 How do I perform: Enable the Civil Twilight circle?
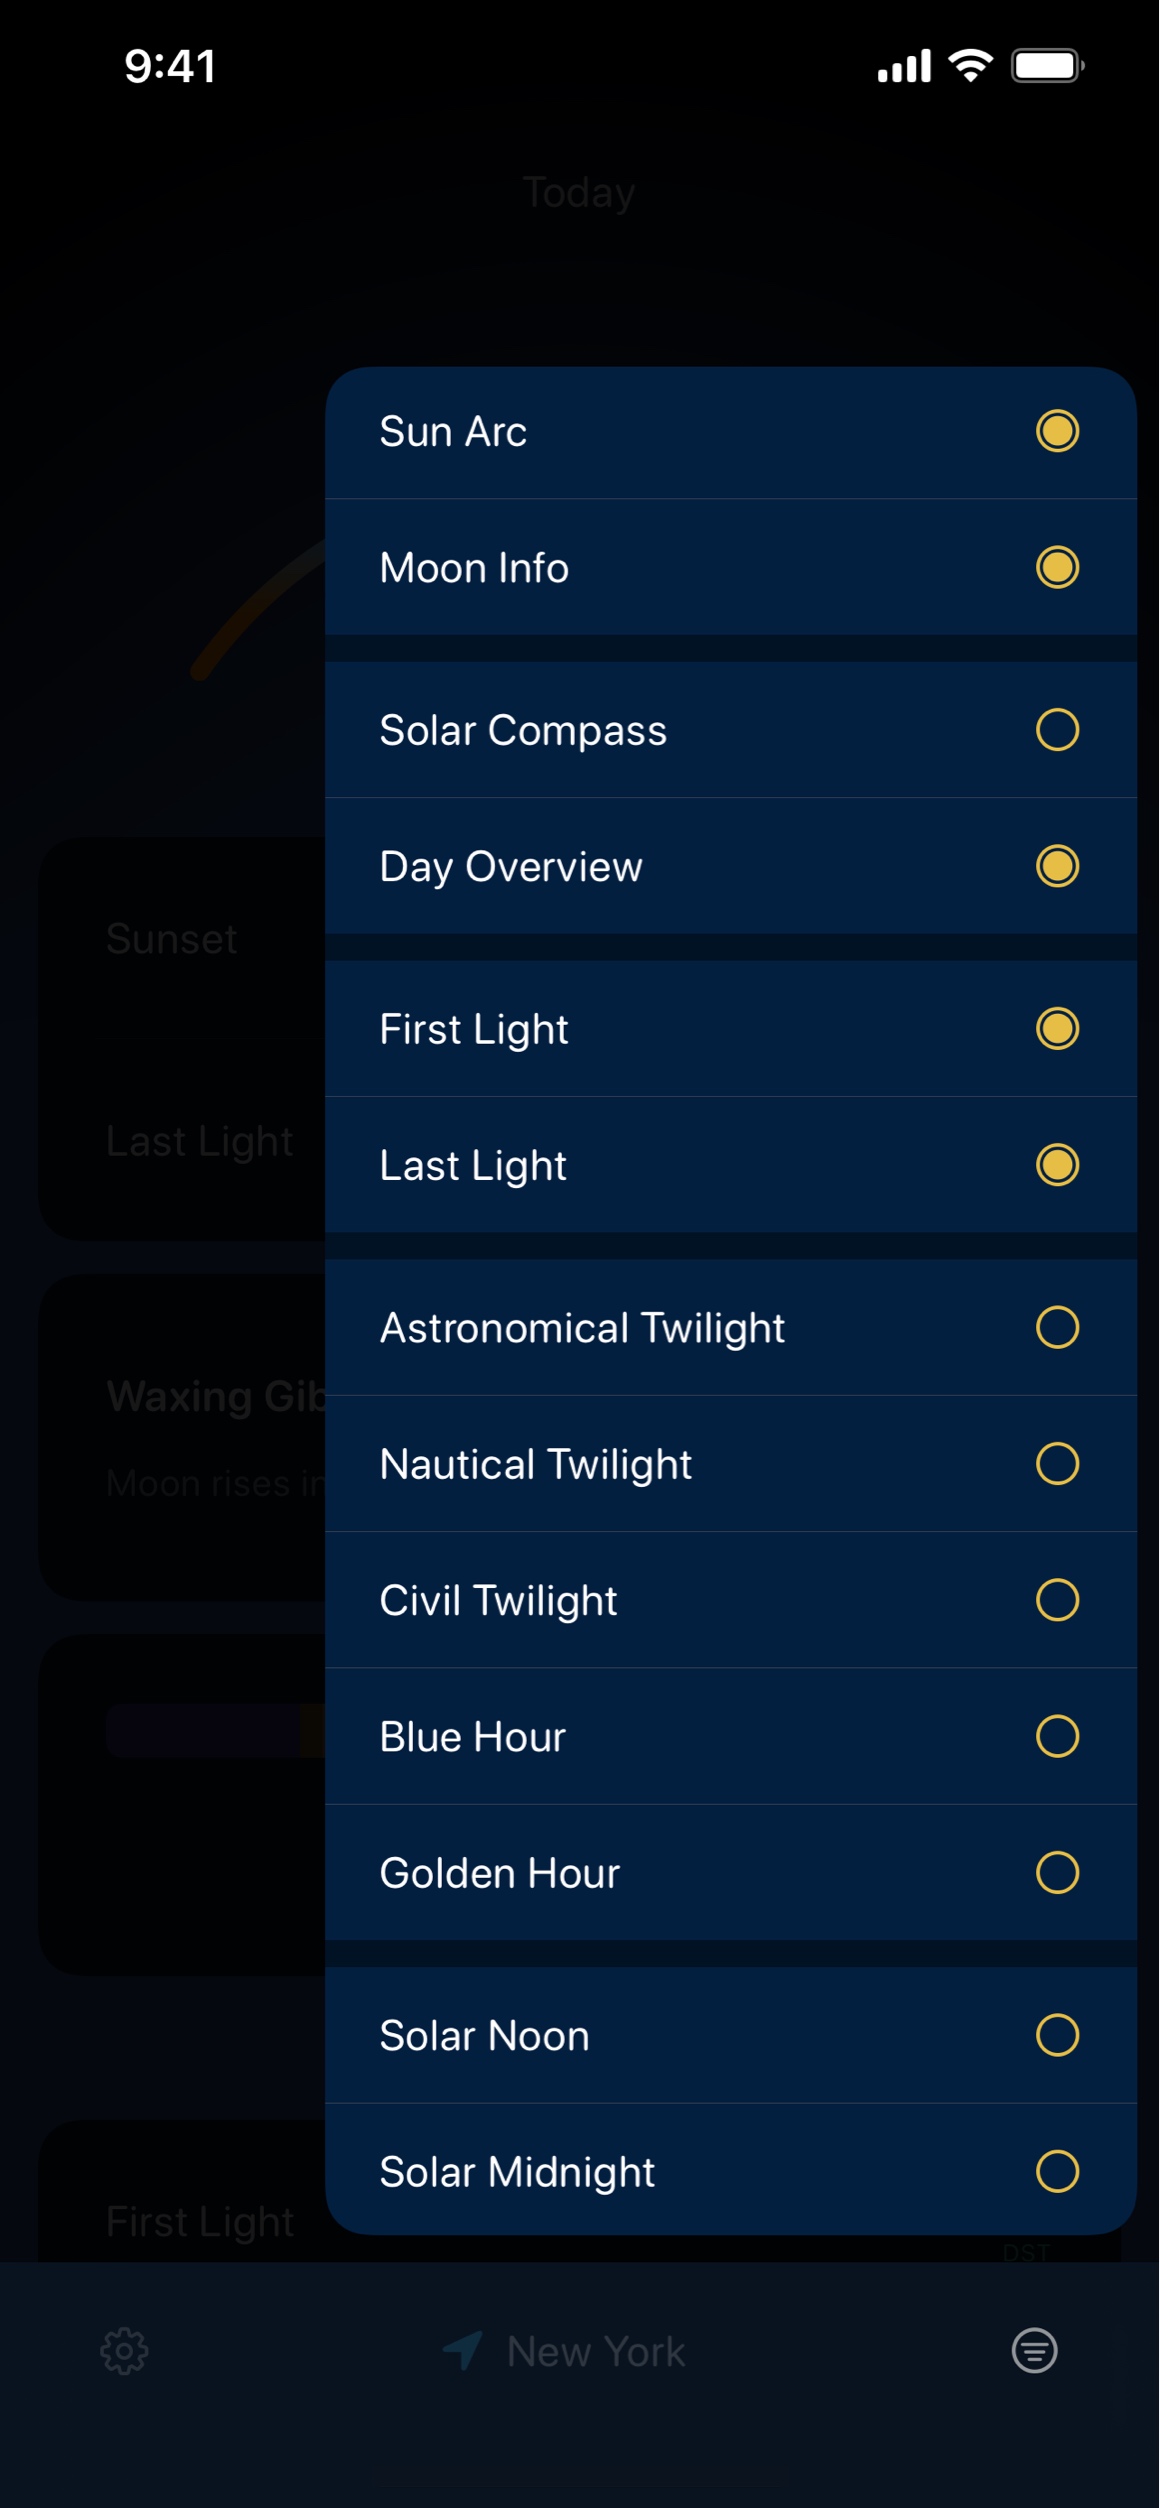(1057, 1600)
